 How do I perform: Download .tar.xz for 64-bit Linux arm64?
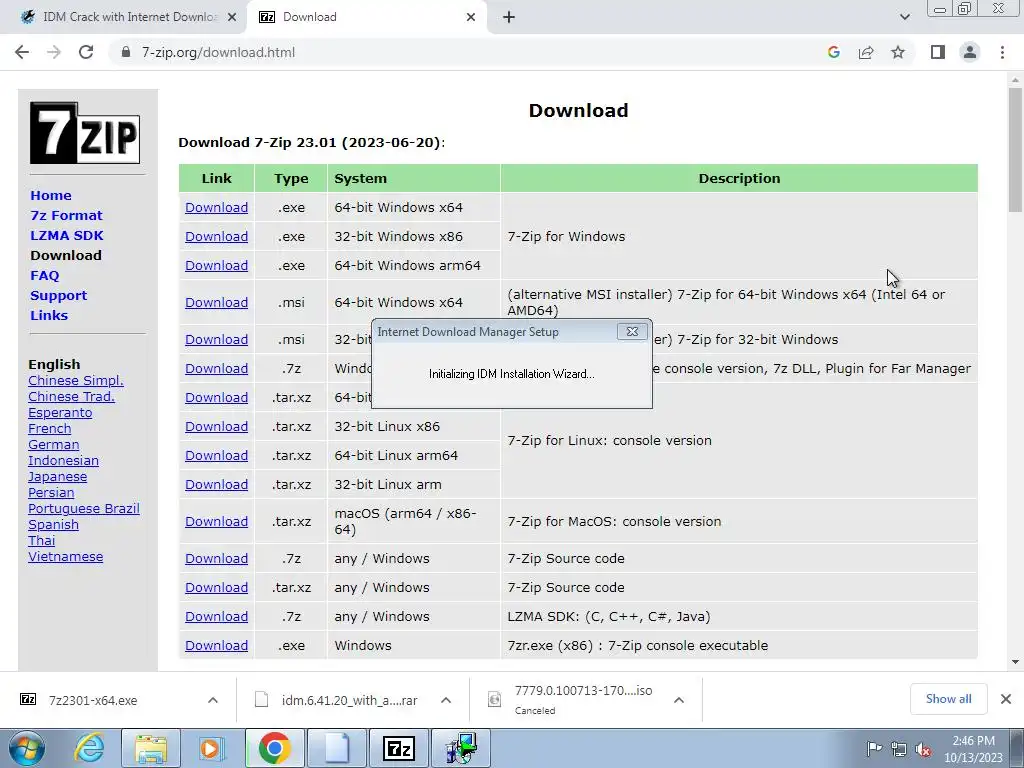click(x=216, y=456)
